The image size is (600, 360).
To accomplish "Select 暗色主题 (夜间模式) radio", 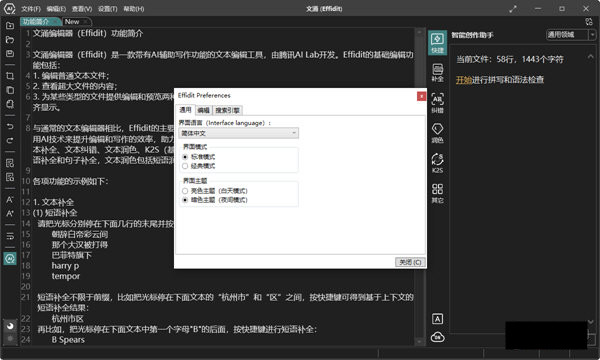I will pos(185,200).
